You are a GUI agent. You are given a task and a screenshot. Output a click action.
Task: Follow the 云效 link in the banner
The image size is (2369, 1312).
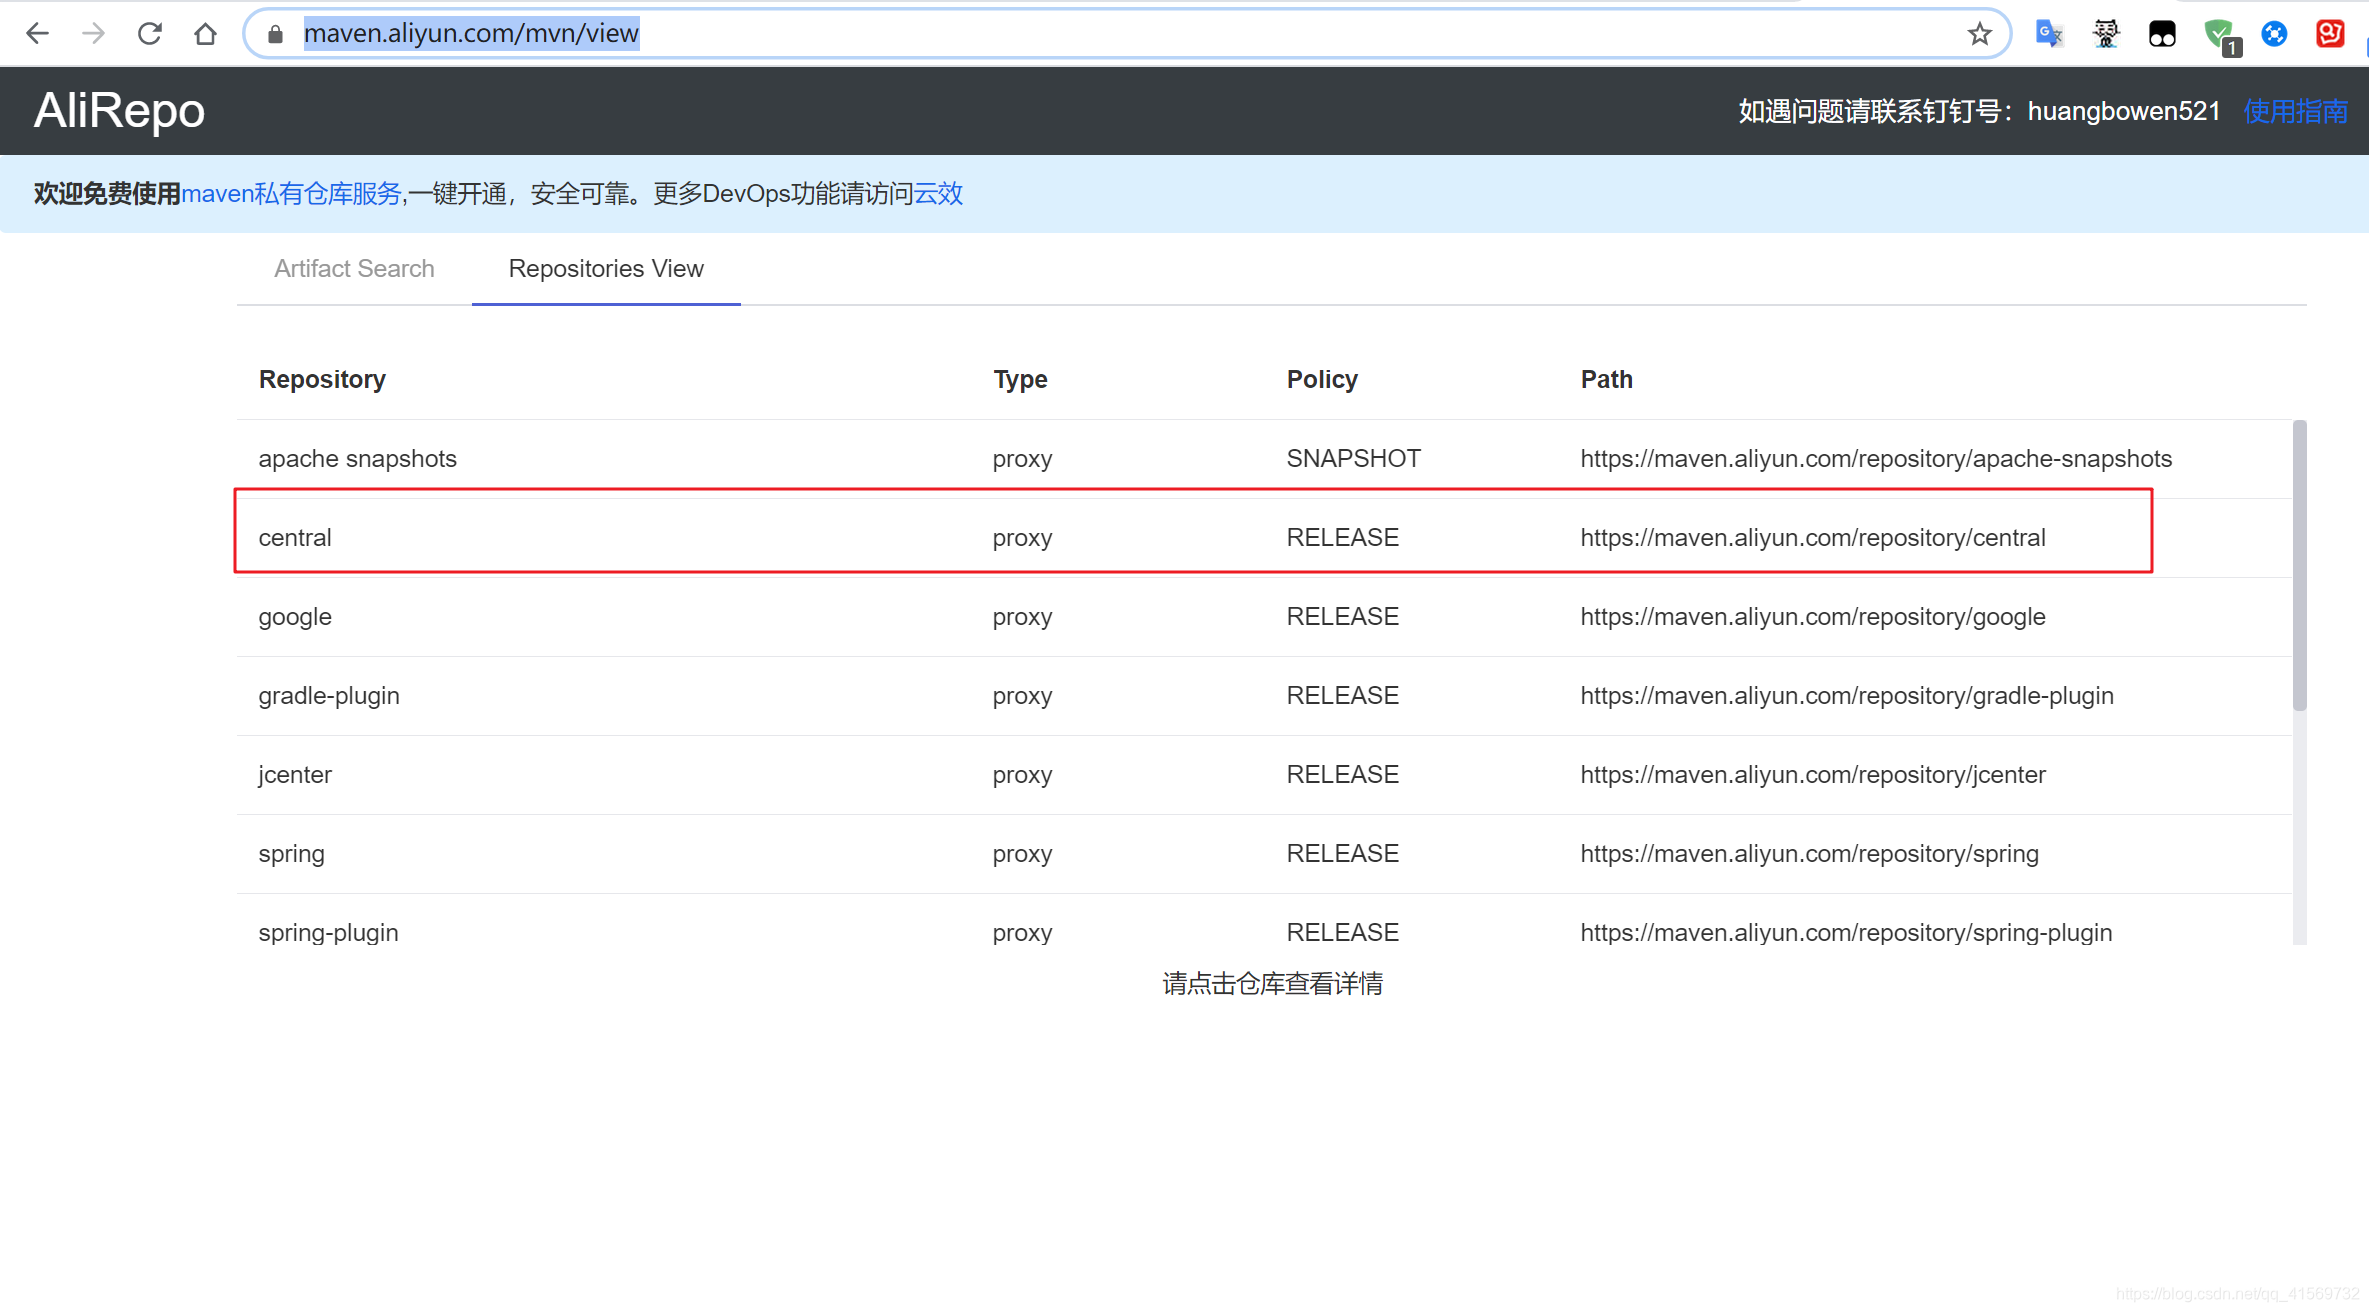[x=938, y=193]
